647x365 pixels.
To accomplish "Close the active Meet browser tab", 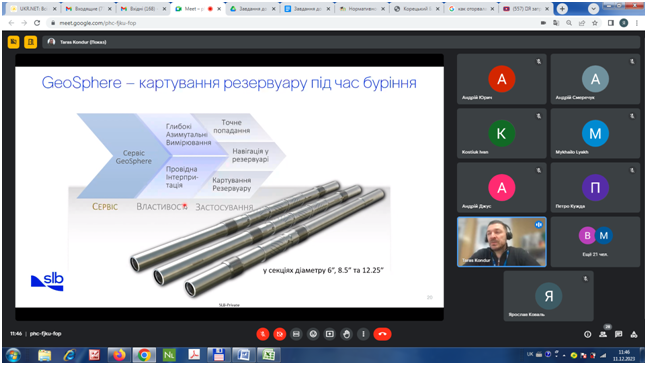I will click(219, 9).
